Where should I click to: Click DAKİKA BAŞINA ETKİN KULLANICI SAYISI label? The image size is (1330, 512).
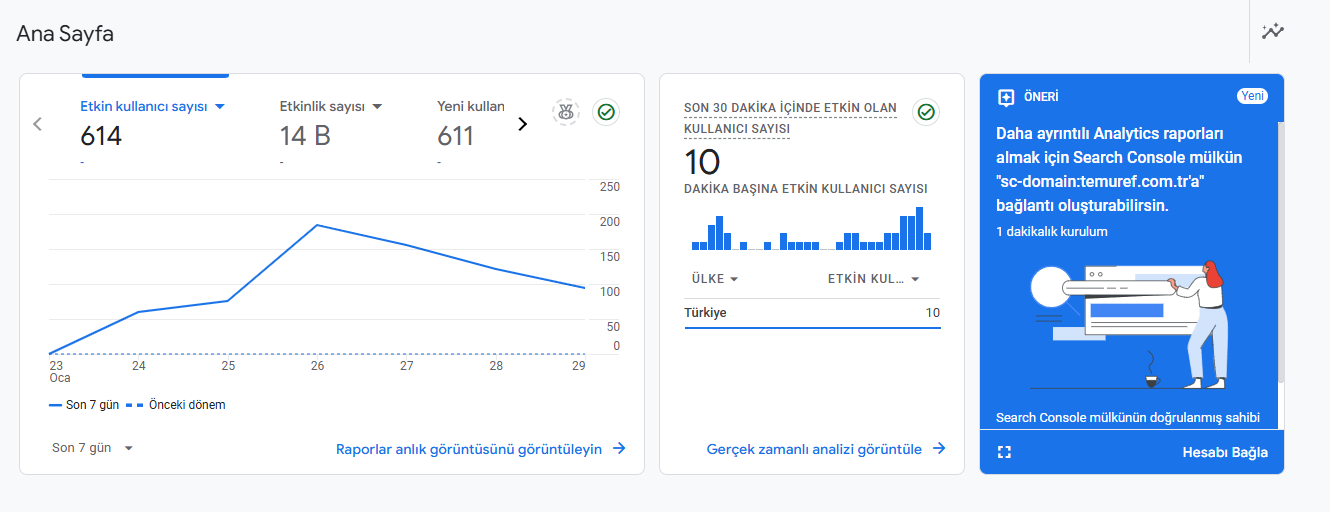point(806,188)
